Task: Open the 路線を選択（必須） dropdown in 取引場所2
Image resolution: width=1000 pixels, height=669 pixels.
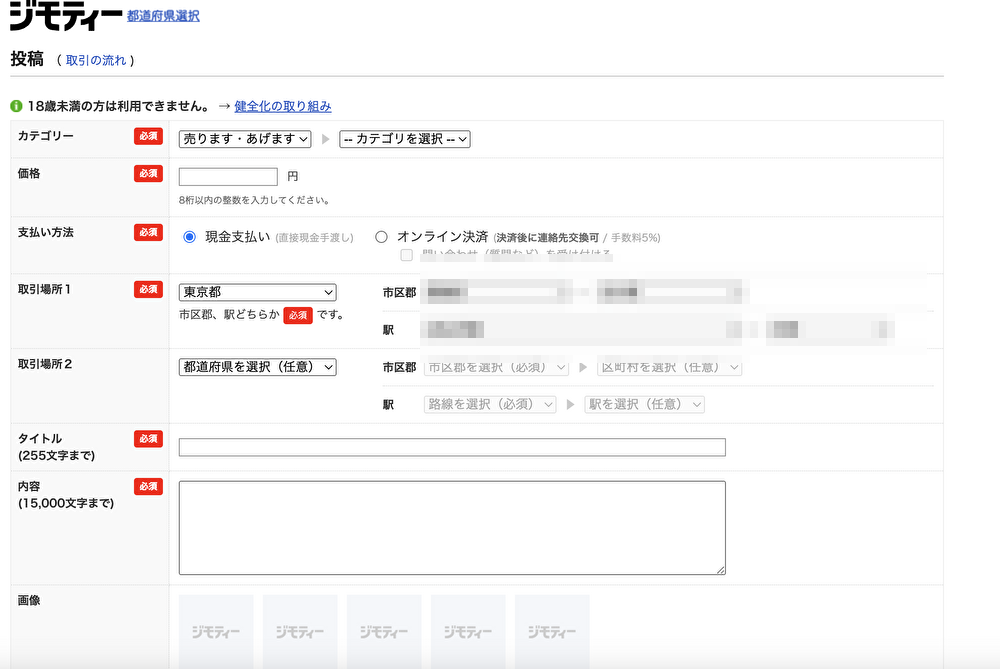Action: [490, 404]
